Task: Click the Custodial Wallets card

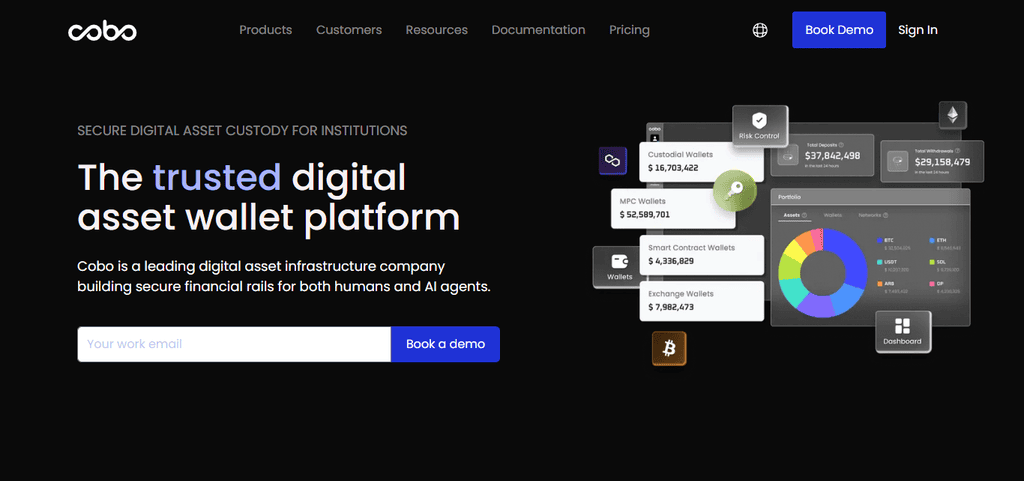Action: [702, 162]
